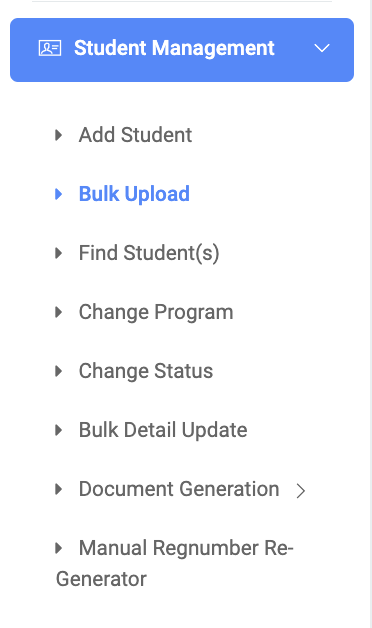Click the triangle bullet beside Add Student
Viewport: 372px width, 628px height.
tap(58, 135)
